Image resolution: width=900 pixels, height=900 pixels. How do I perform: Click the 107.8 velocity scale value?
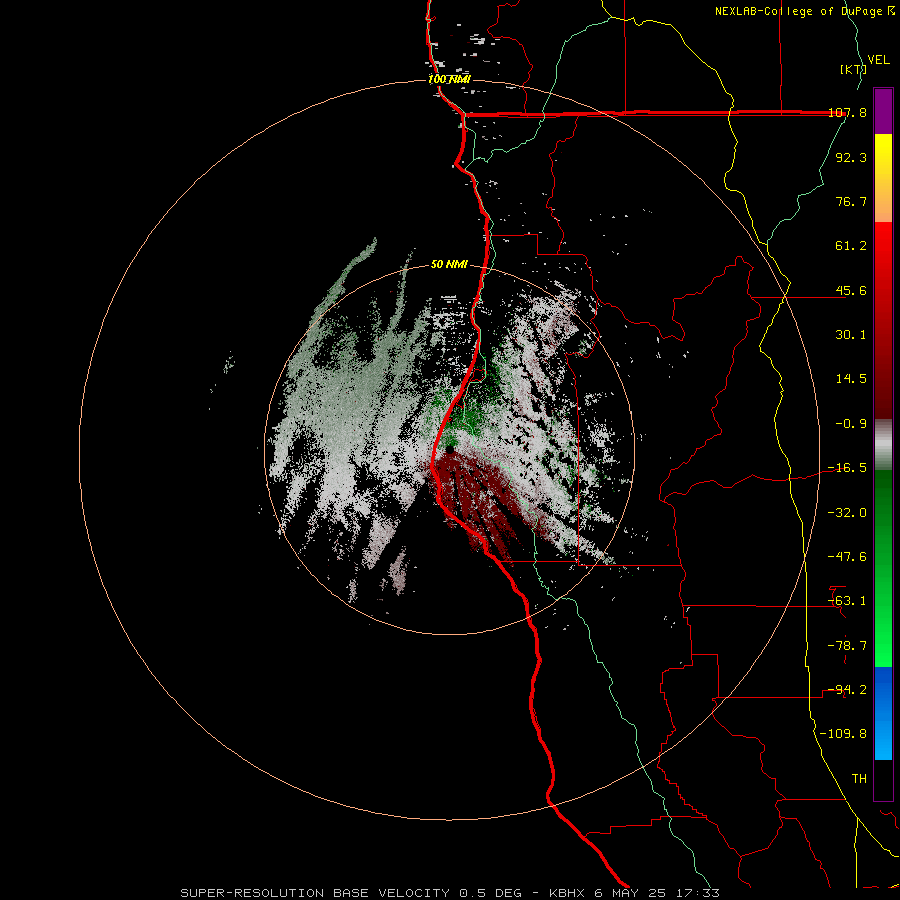pos(848,112)
